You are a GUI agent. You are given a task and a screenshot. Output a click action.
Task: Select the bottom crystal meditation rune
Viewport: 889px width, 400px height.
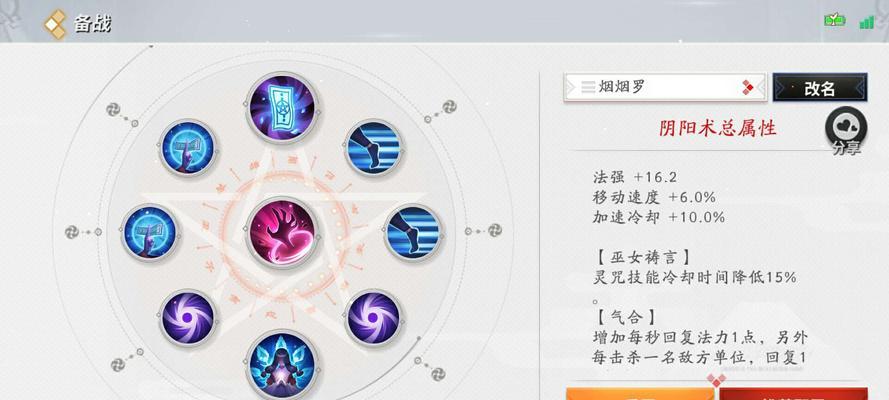click(x=282, y=365)
